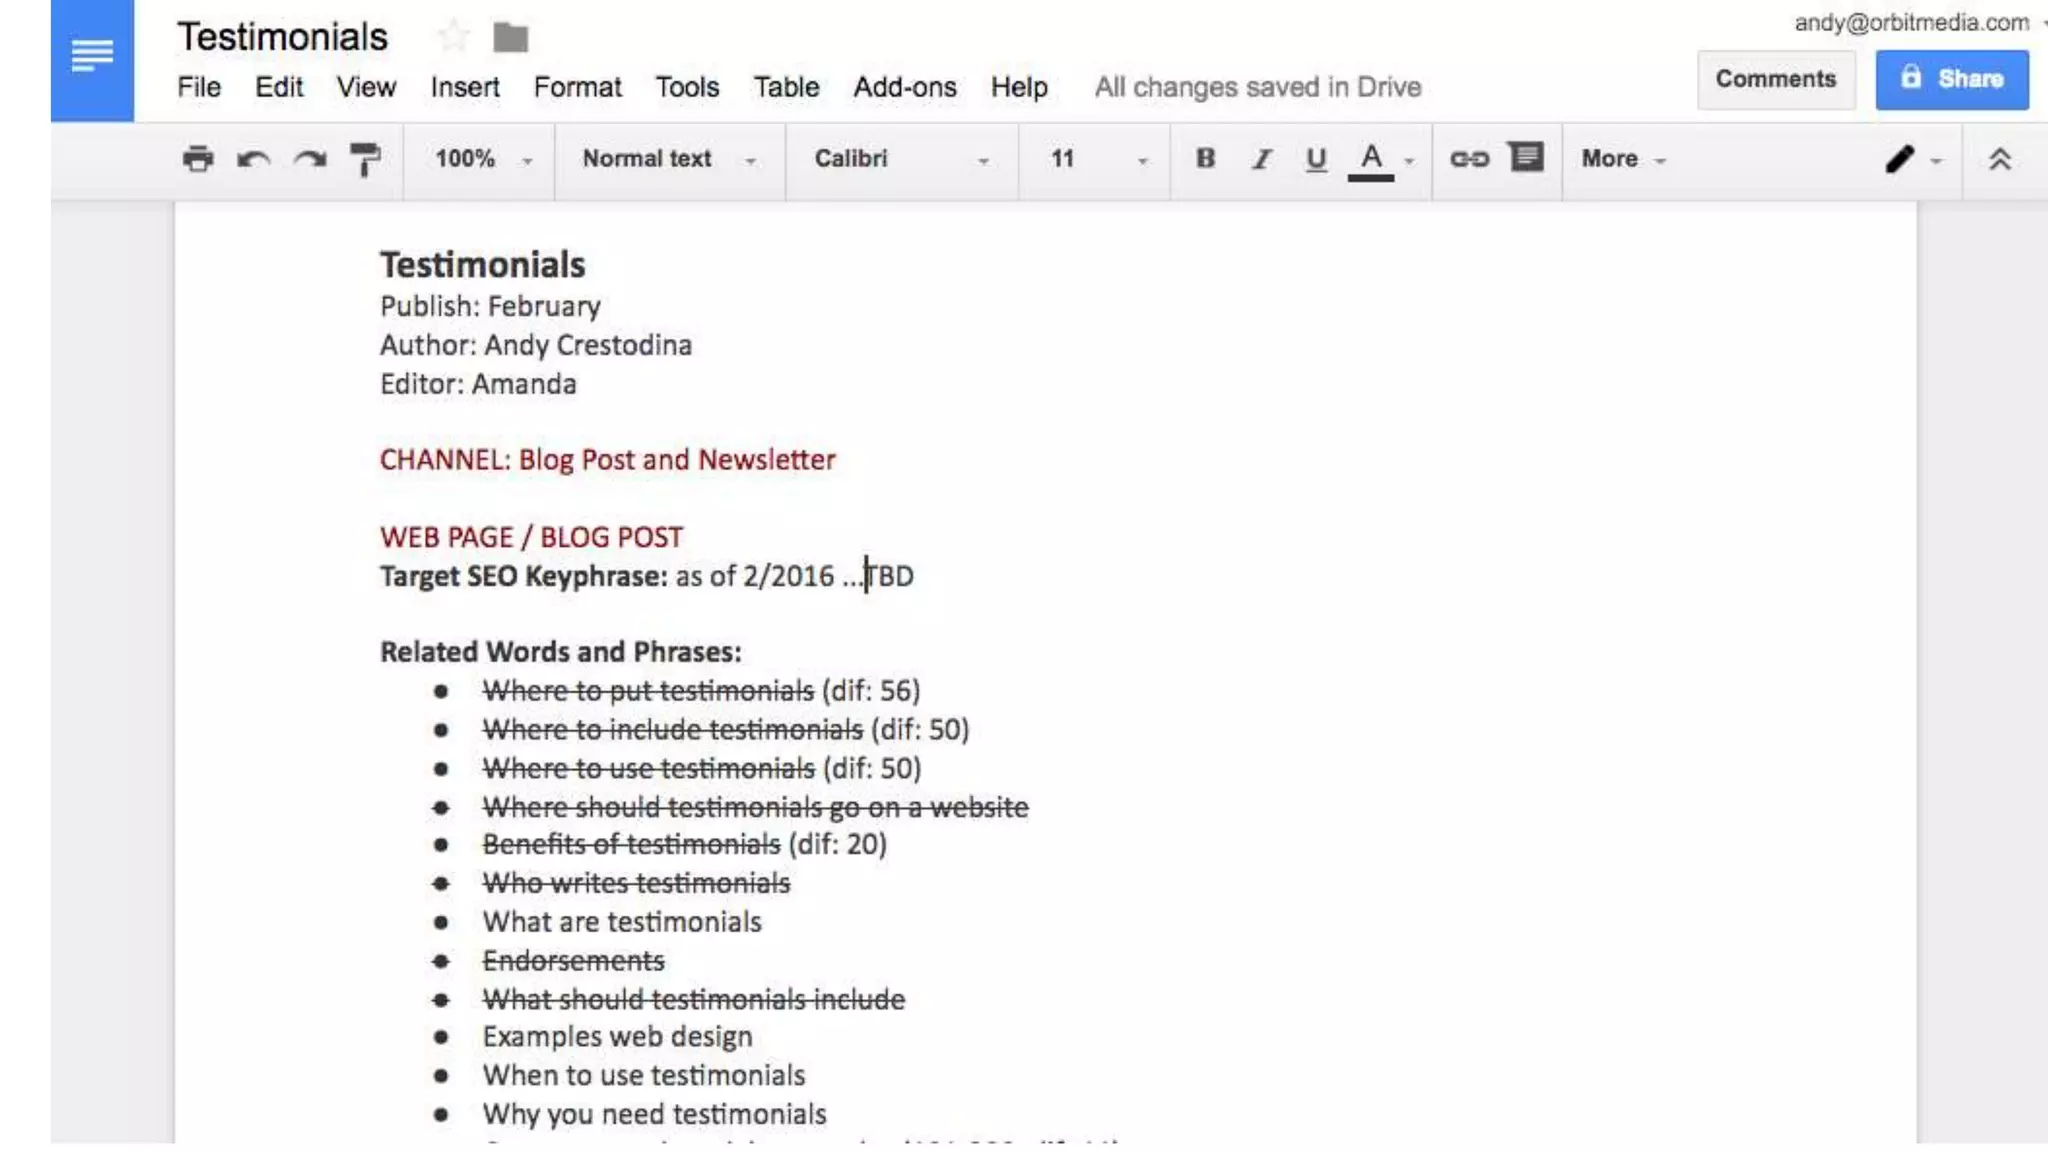Click the Move to folder icon
This screenshot has height=1152, width=2048.
tap(510, 38)
